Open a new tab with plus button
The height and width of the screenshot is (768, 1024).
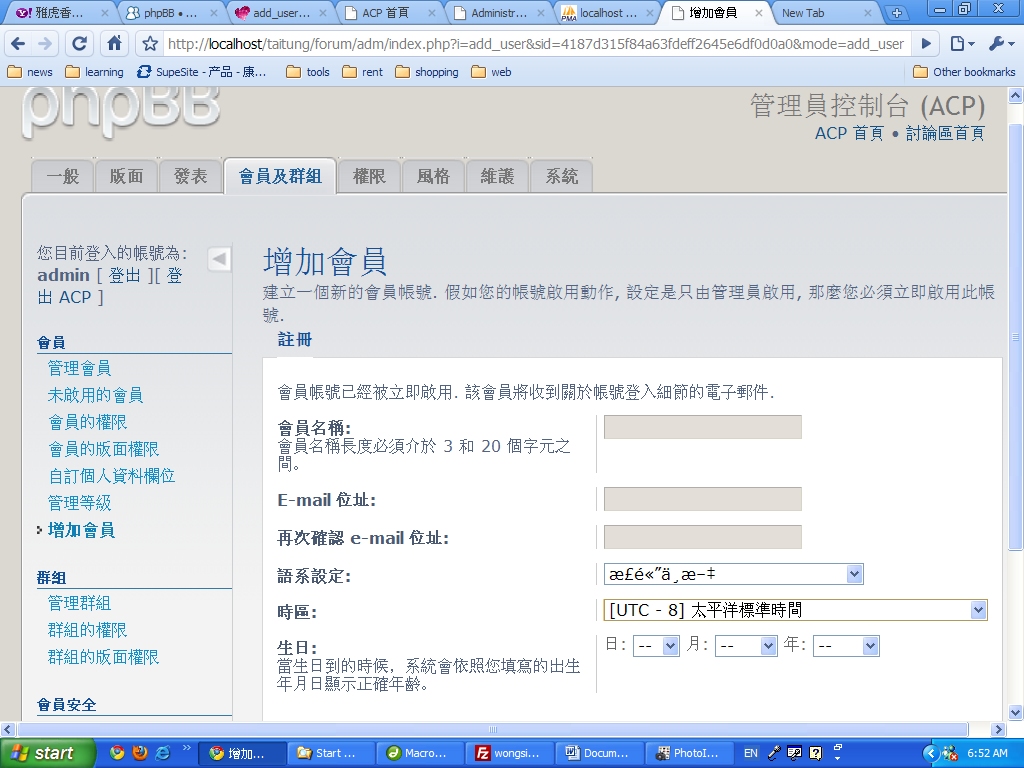897,12
